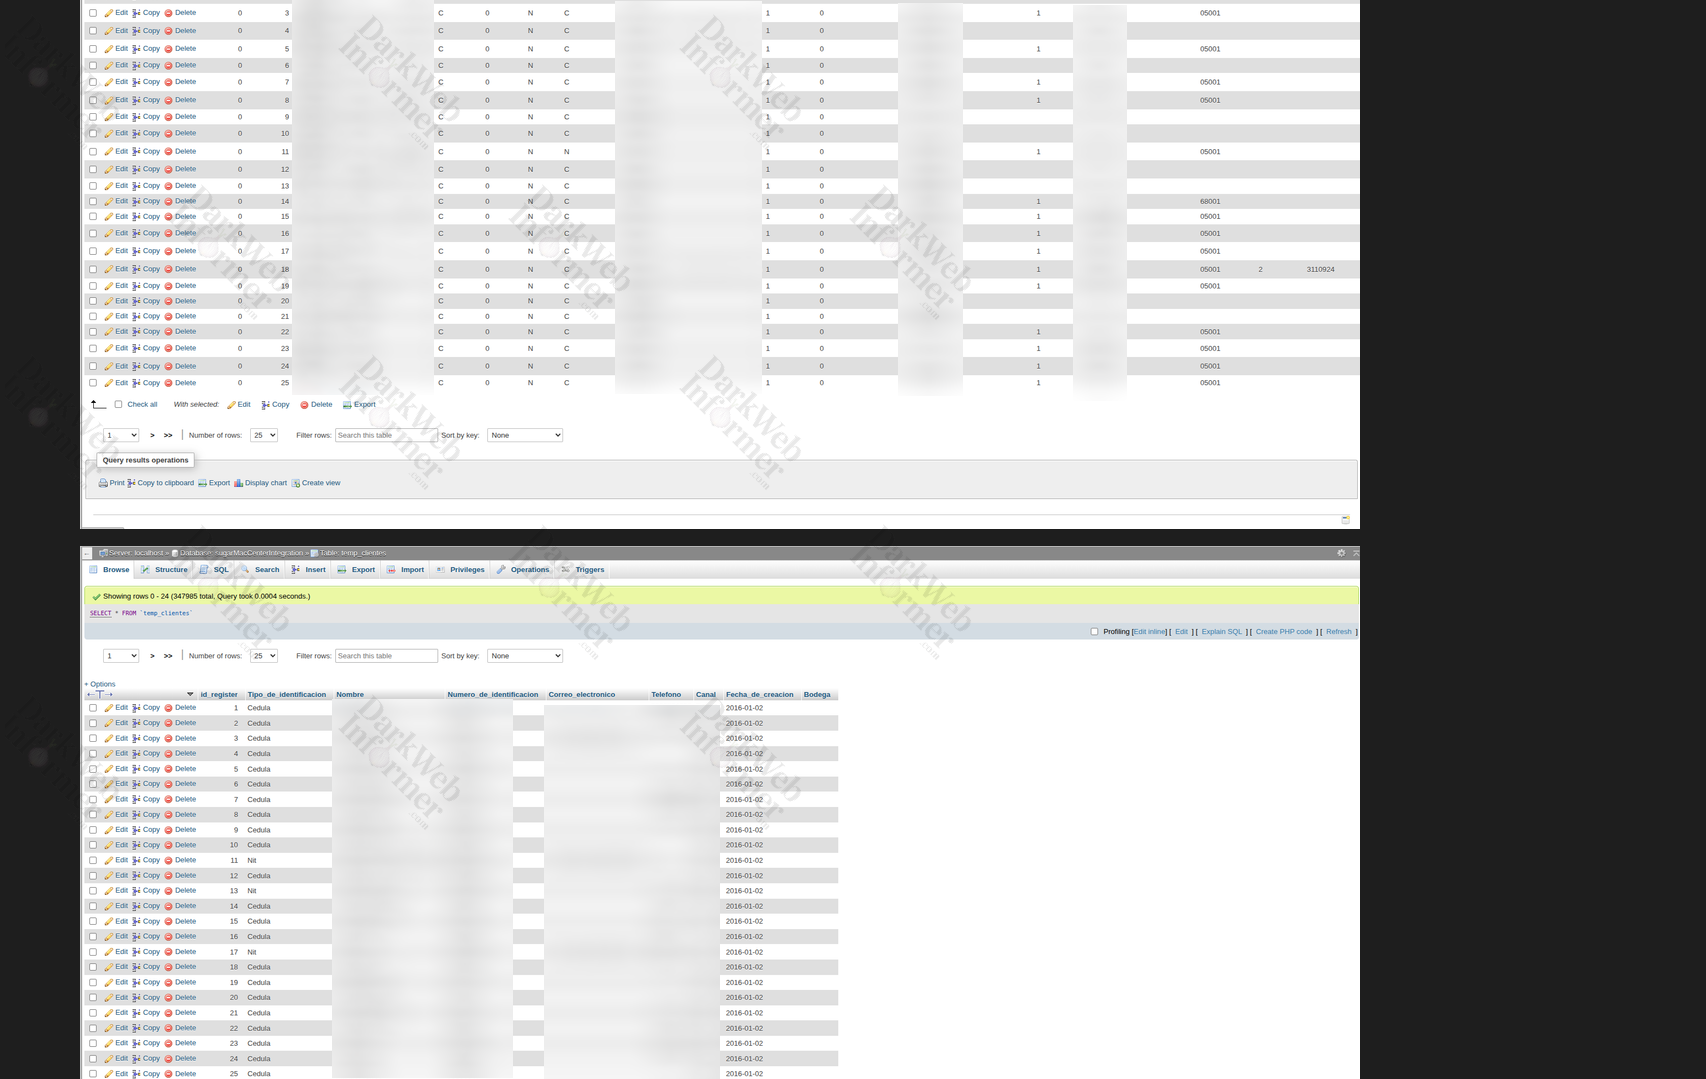The image size is (1706, 1079).
Task: Open page number dropdown in upper table
Action: click(x=121, y=435)
